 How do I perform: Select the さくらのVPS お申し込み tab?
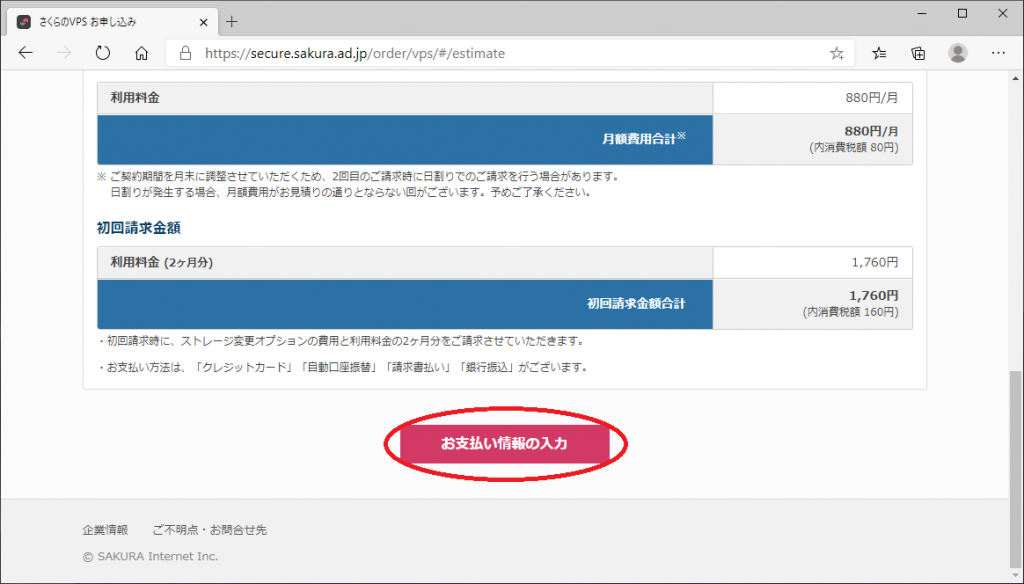point(100,21)
